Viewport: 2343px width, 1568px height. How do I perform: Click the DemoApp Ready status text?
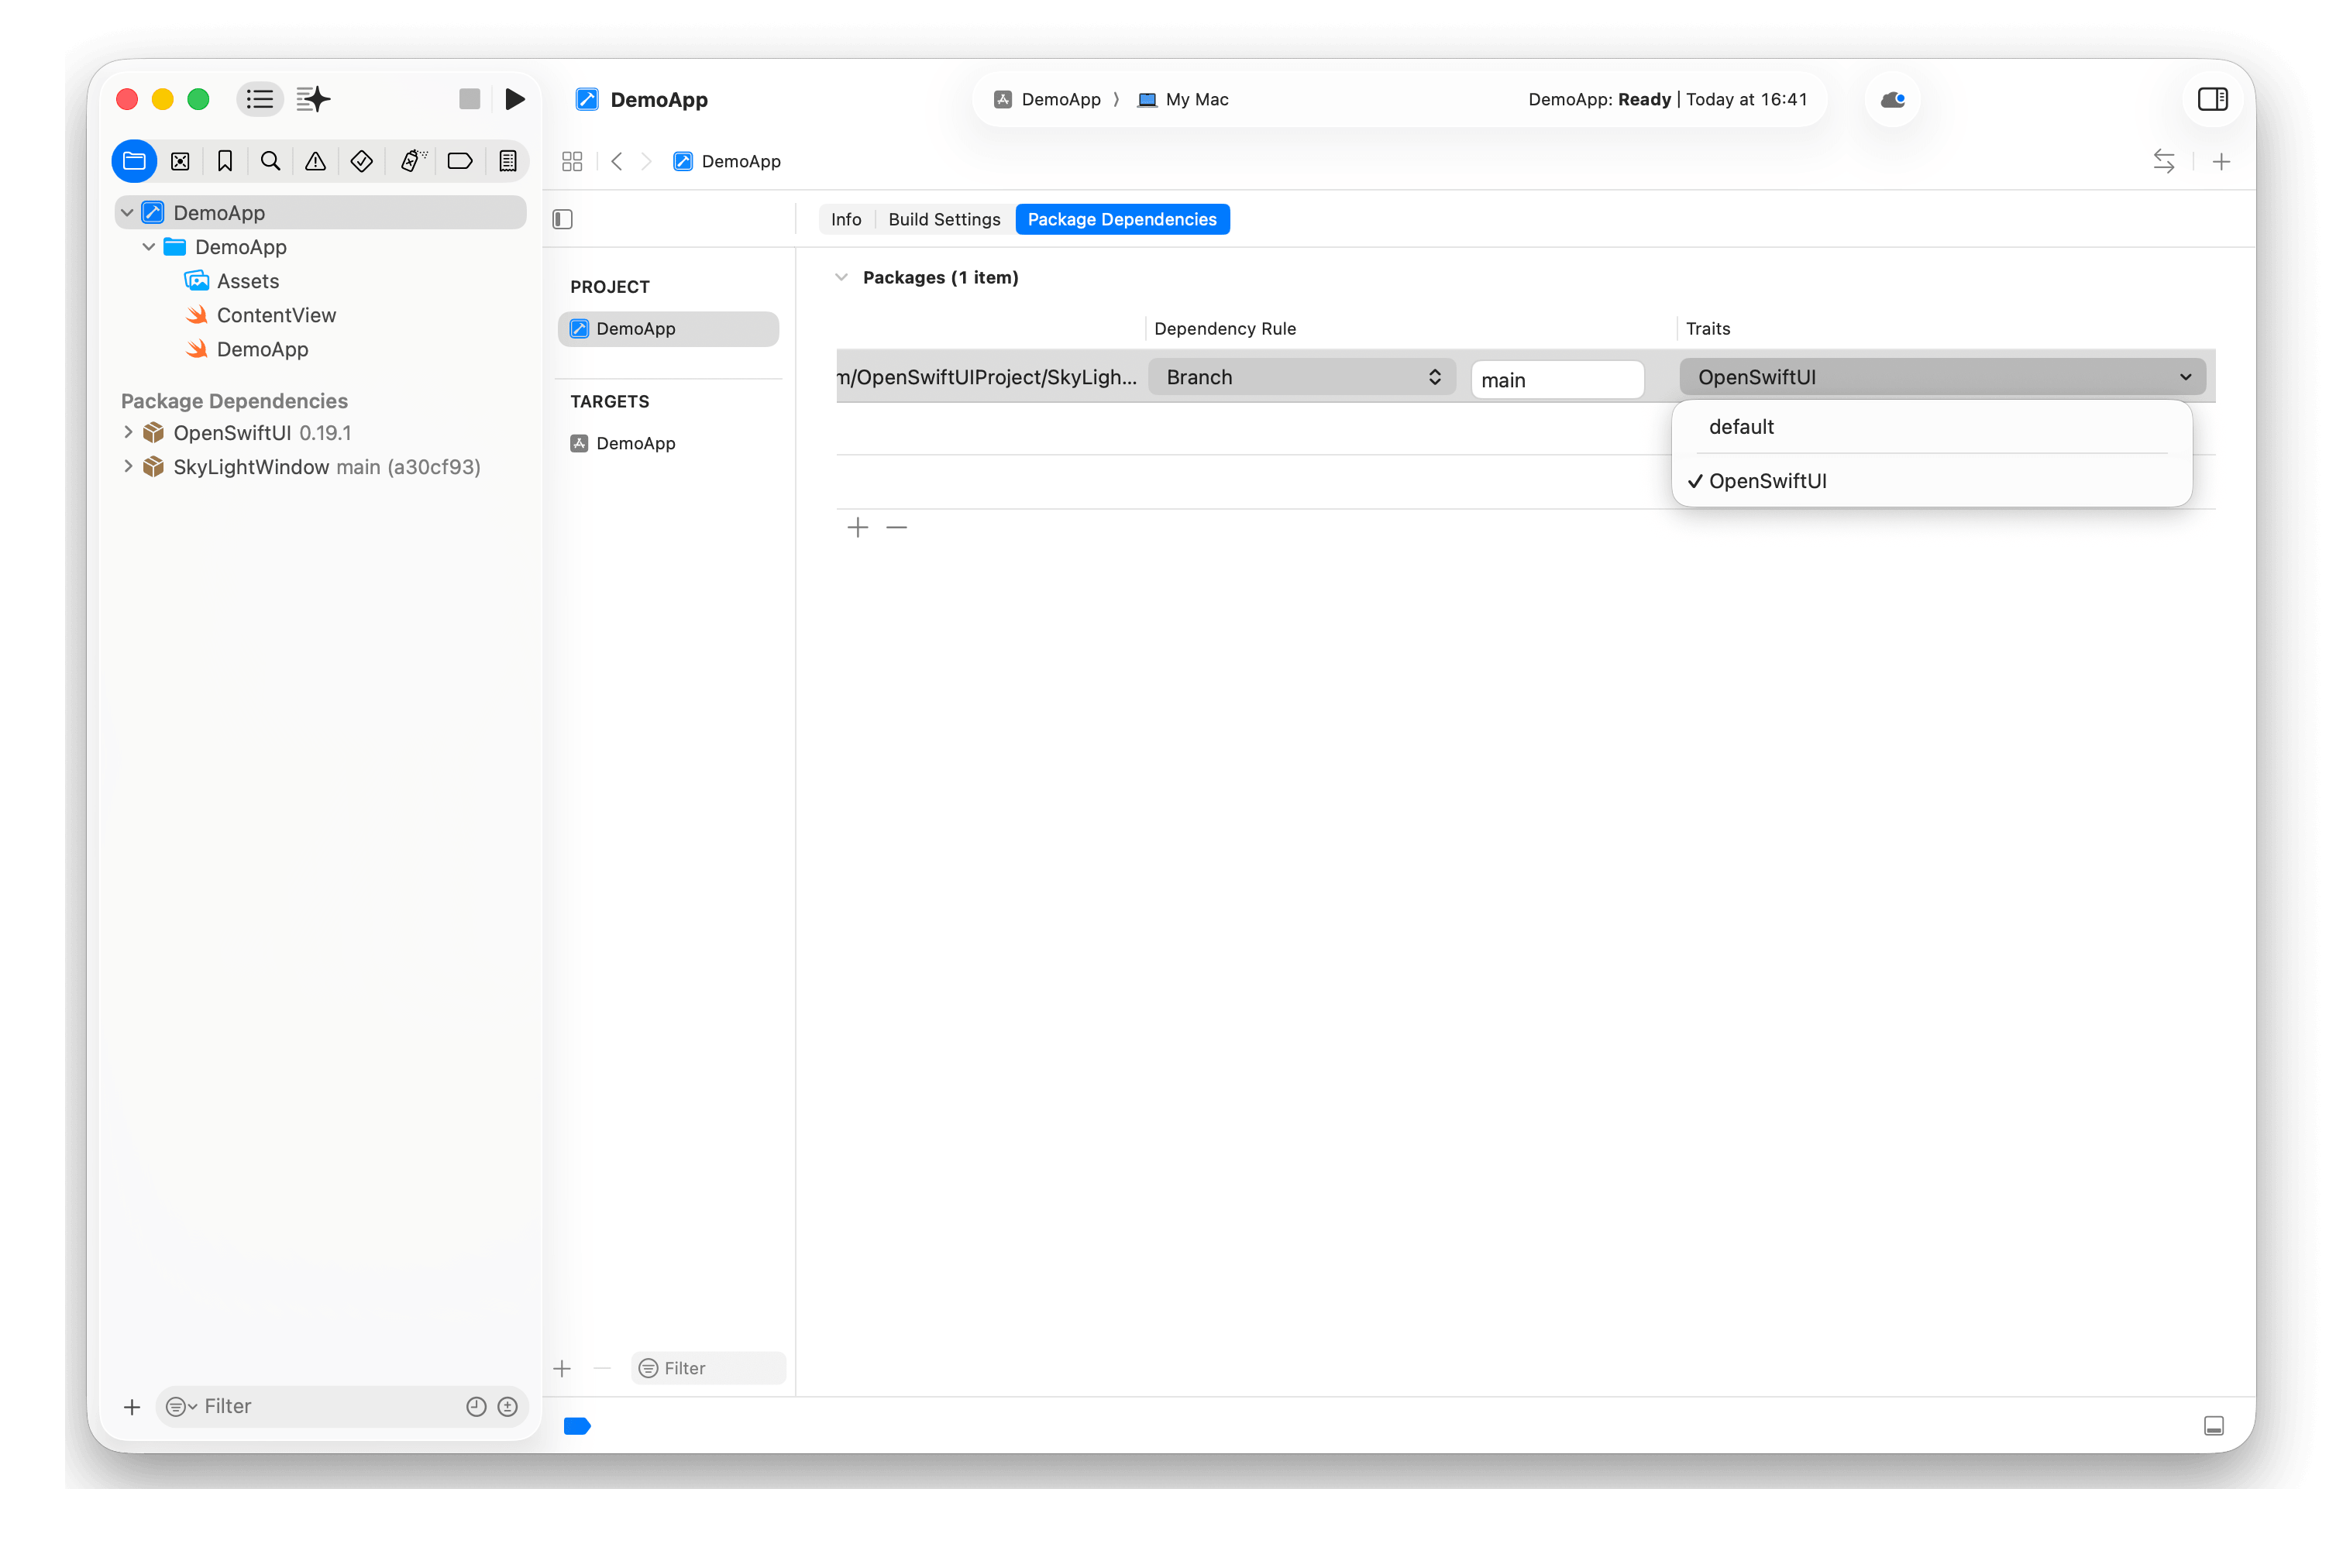(x=1667, y=99)
